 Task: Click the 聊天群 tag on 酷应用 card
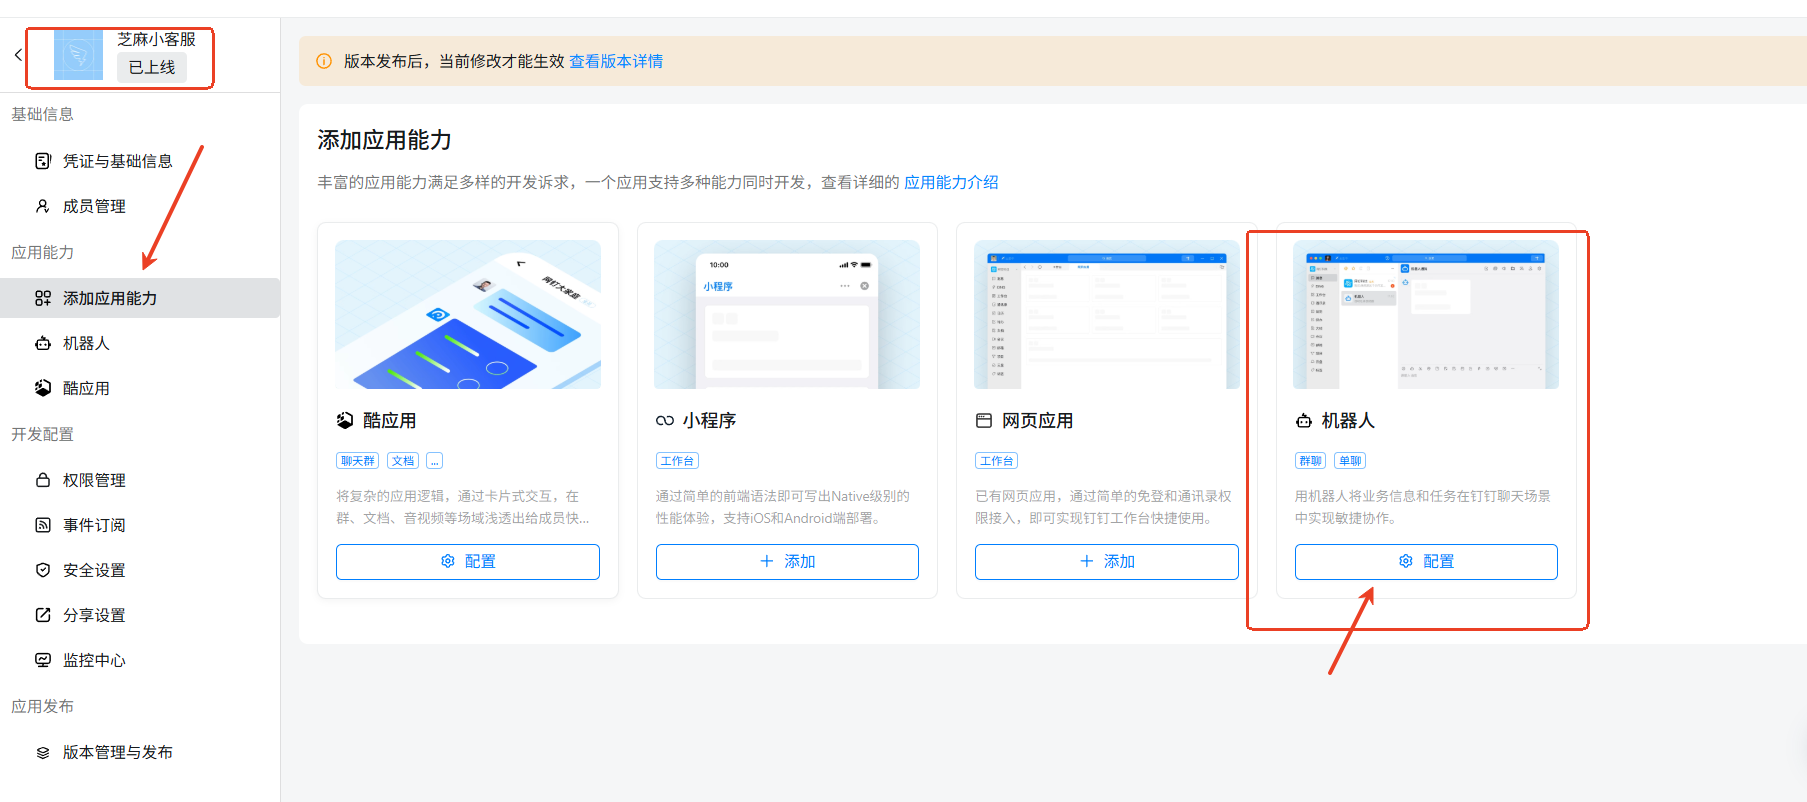pos(357,461)
